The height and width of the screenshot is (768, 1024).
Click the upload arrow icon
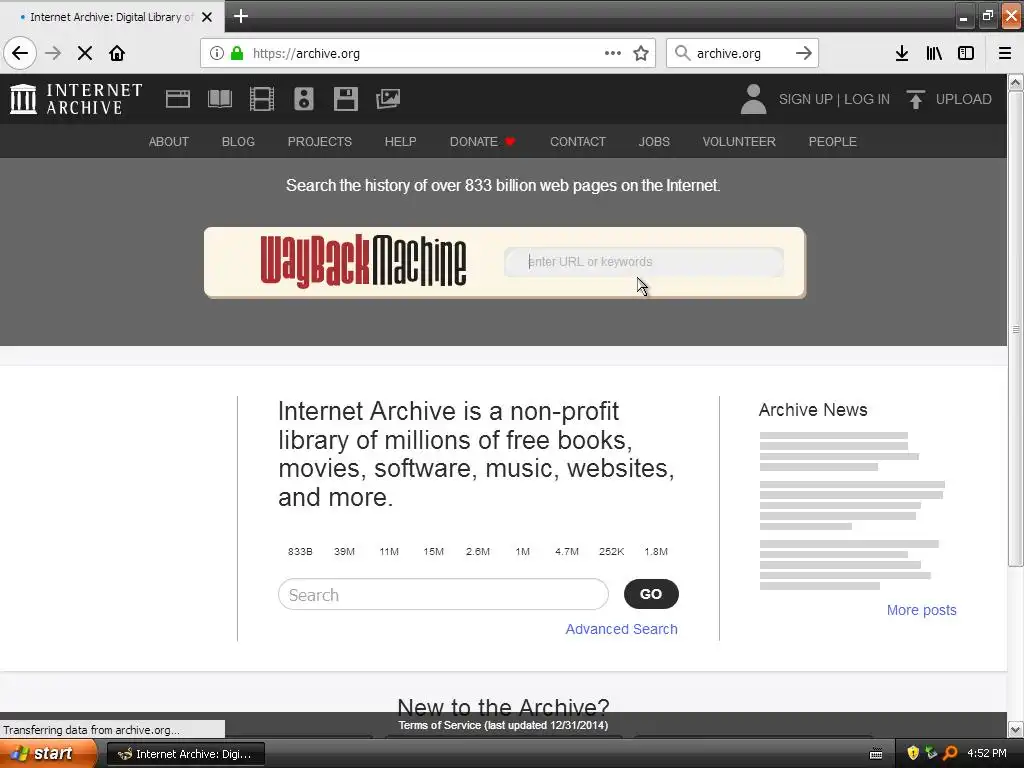pos(916,99)
